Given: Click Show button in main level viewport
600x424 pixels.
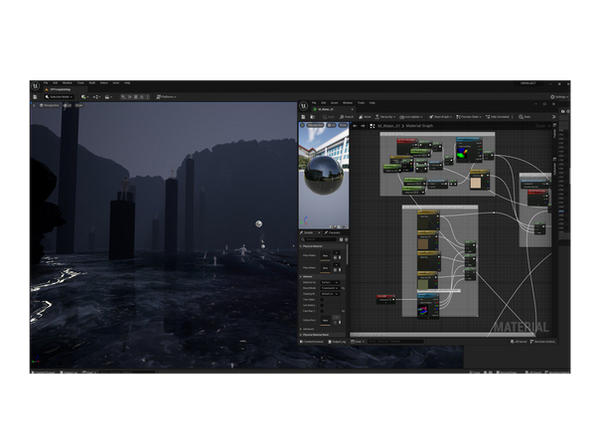Looking at the screenshot, I should (79, 105).
